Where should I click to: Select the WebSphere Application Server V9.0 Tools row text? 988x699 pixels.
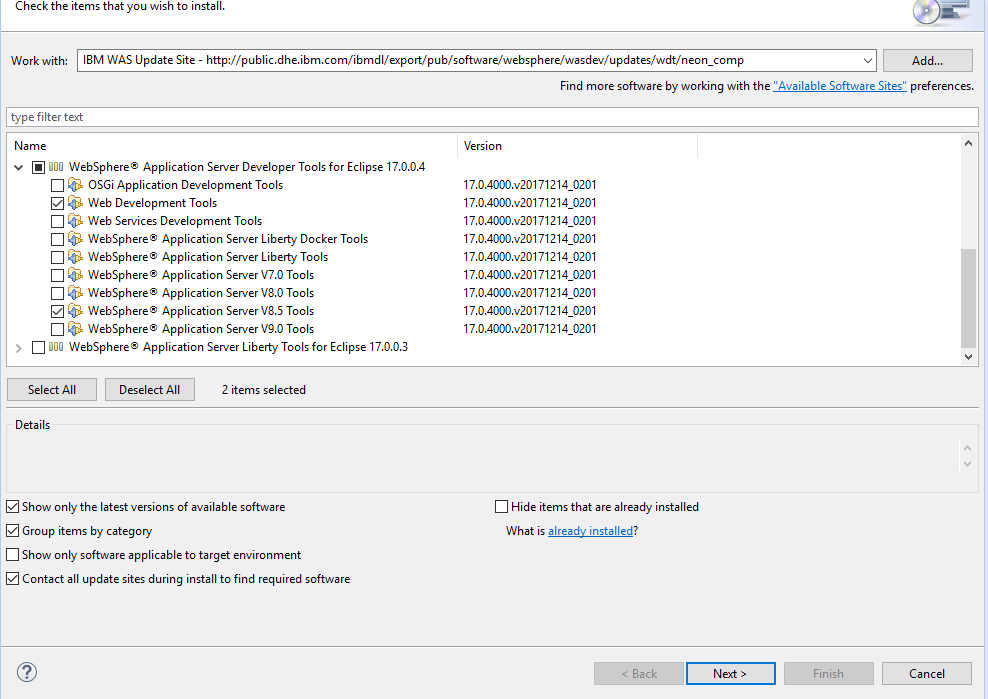click(x=201, y=328)
